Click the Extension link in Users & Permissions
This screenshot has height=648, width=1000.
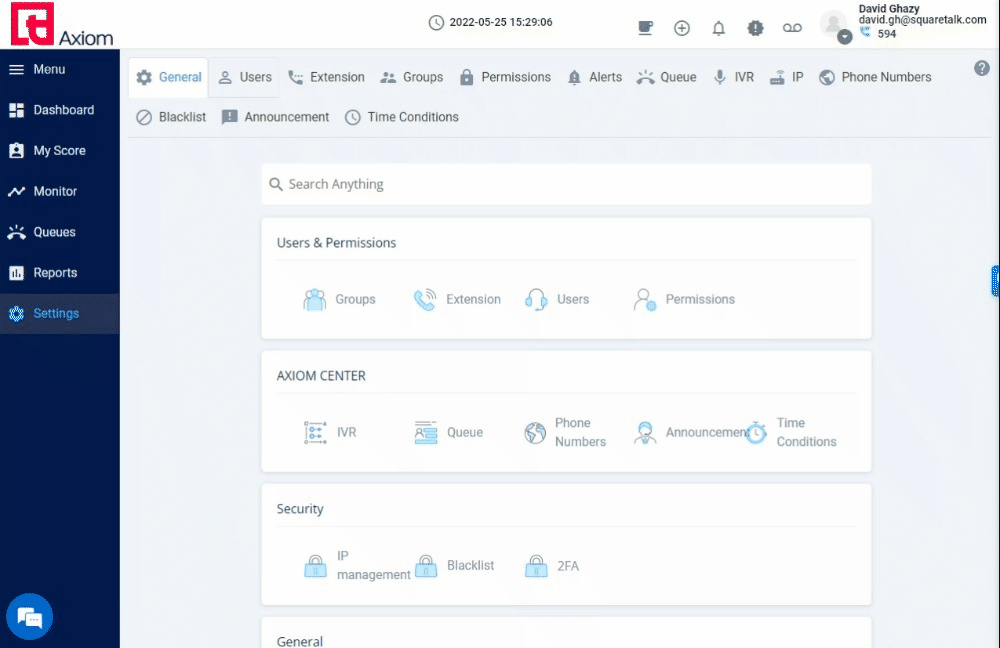tap(473, 299)
